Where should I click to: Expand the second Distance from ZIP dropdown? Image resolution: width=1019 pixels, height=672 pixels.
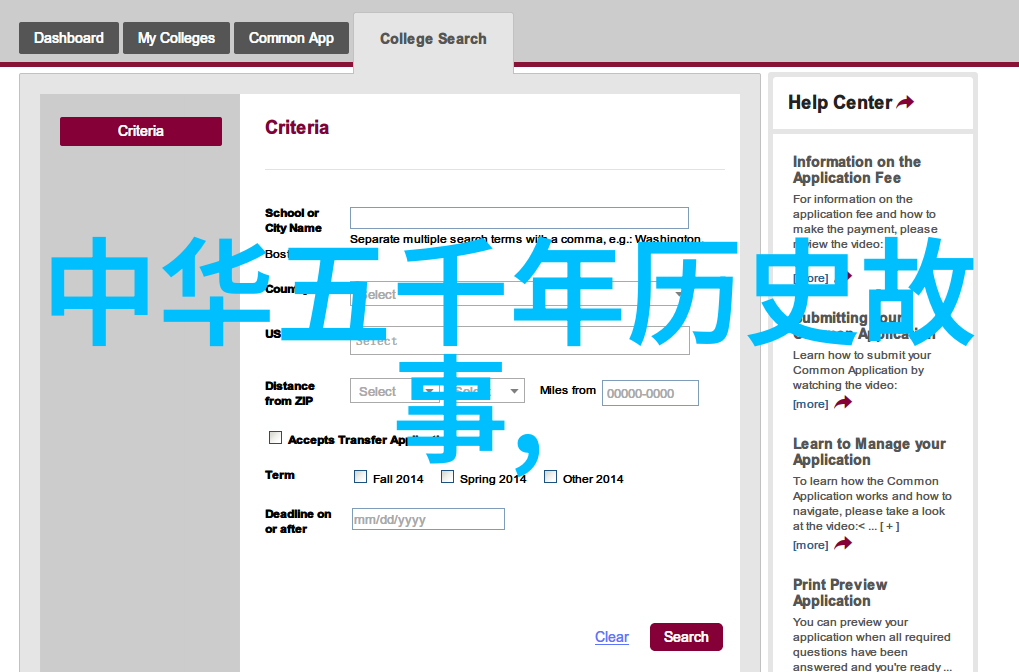point(485,391)
